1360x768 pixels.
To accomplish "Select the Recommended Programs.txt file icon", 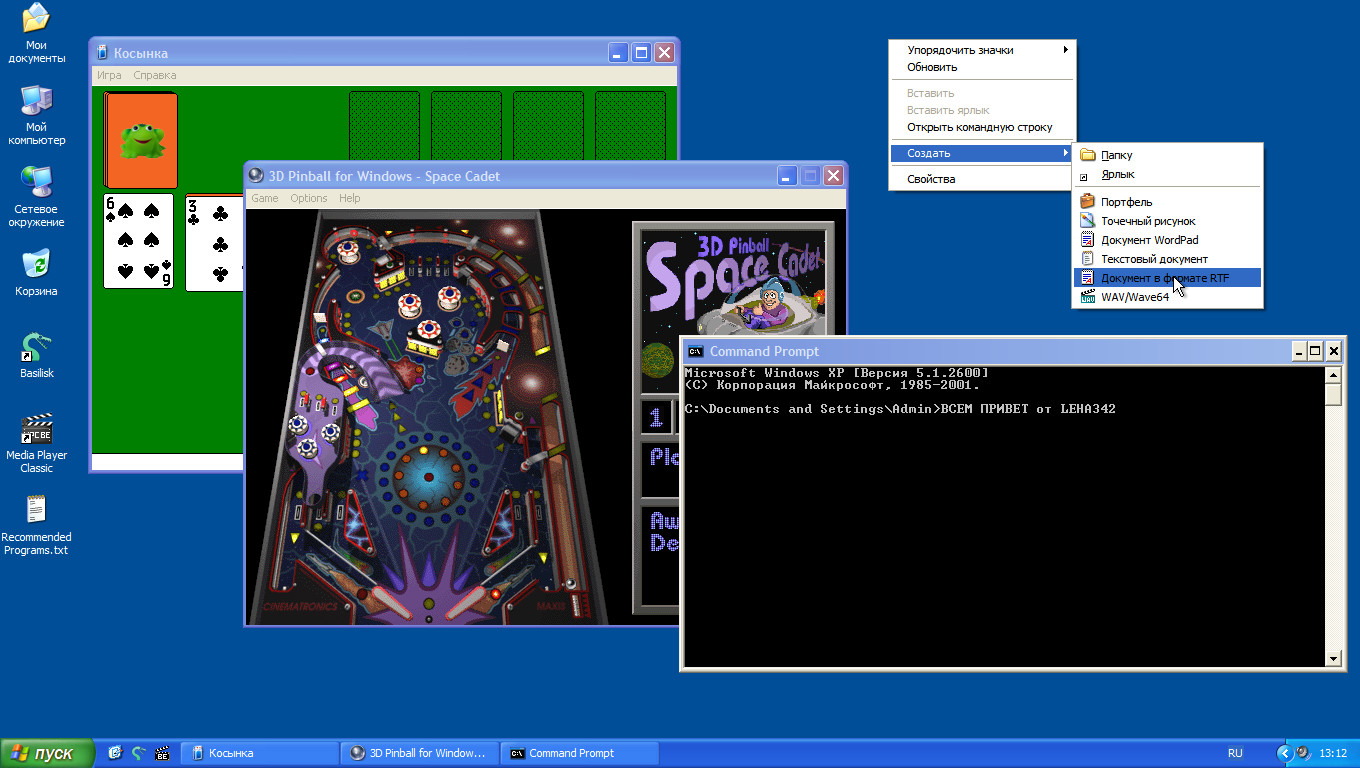I will coord(36,526).
